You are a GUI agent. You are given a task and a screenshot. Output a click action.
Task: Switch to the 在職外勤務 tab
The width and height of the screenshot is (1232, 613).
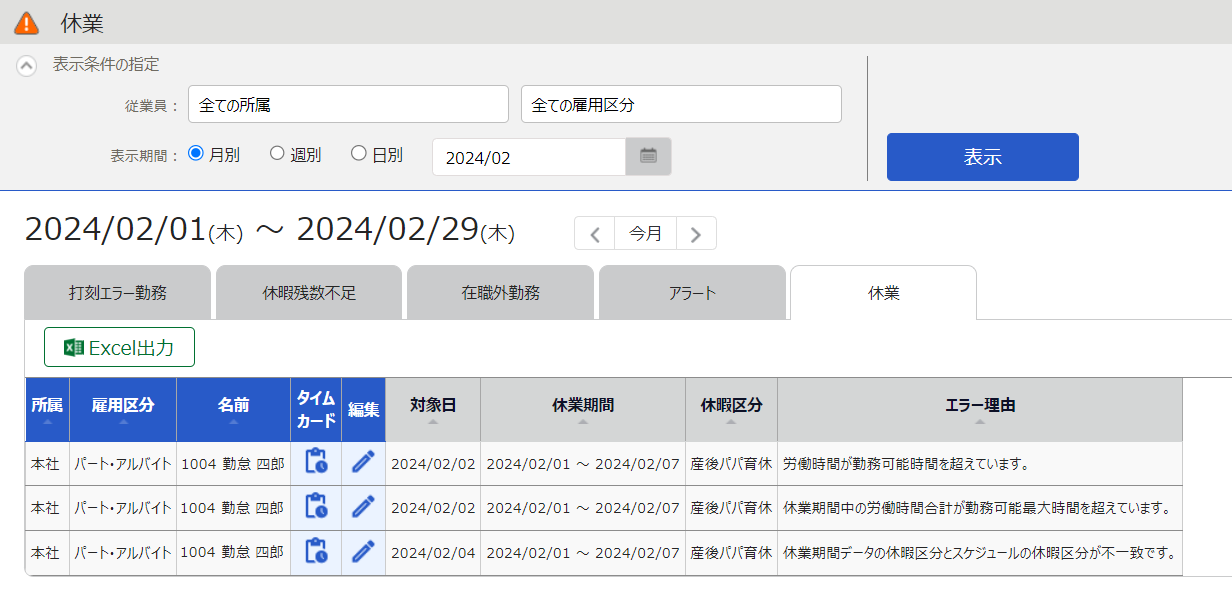501,293
